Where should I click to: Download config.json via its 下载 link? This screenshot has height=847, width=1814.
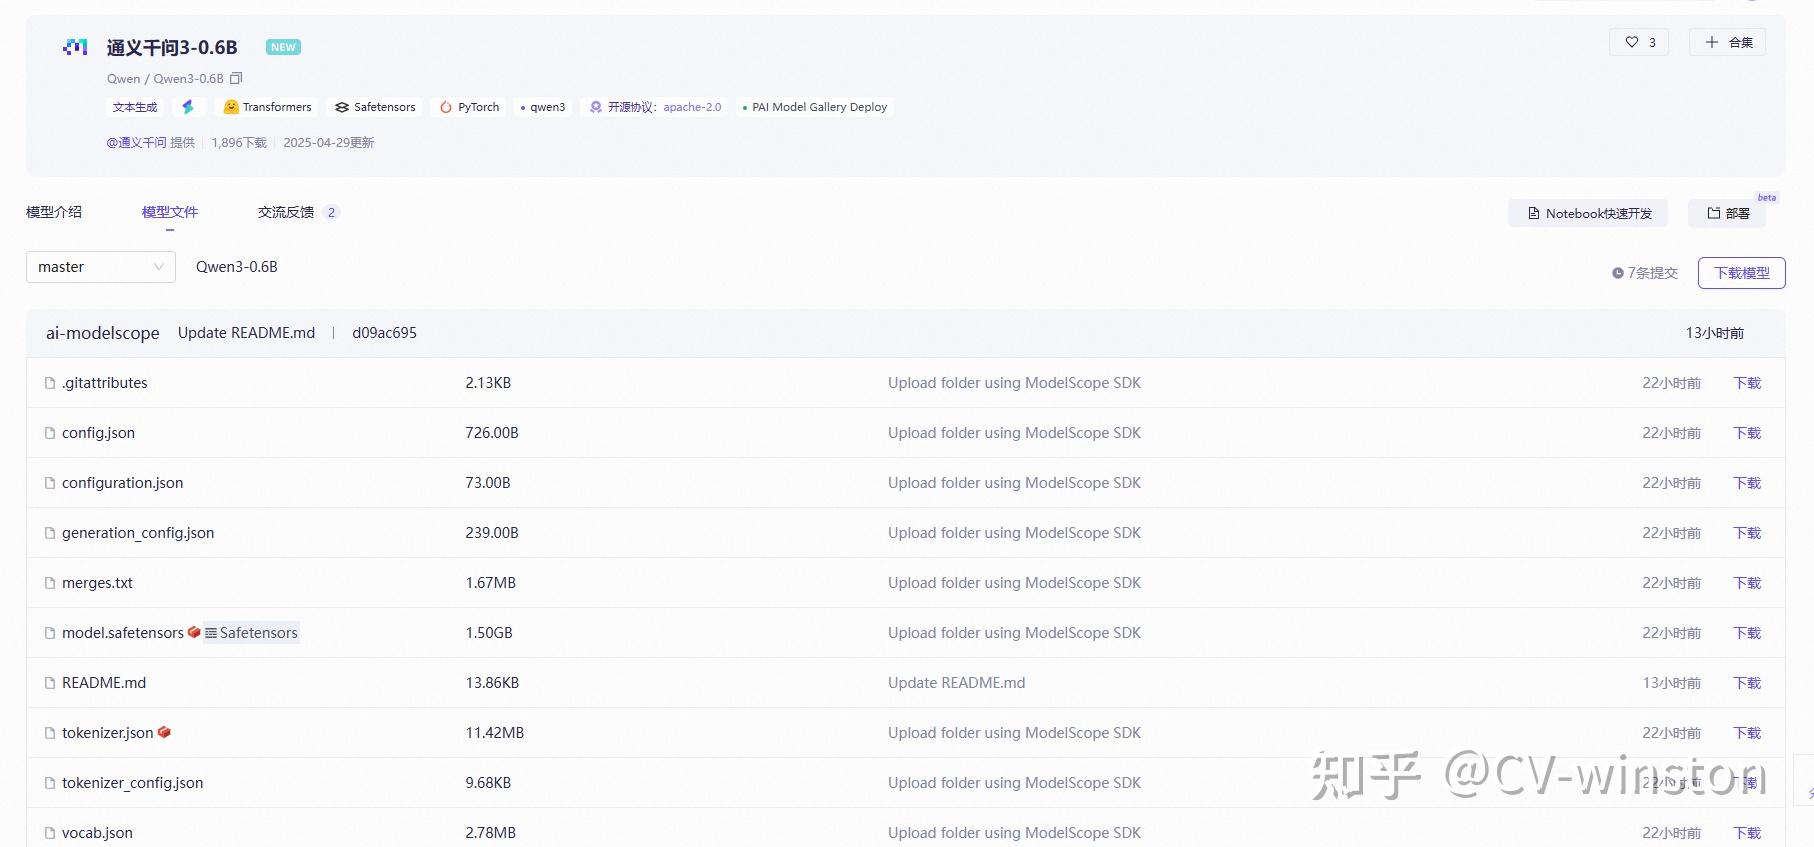[x=1747, y=433]
